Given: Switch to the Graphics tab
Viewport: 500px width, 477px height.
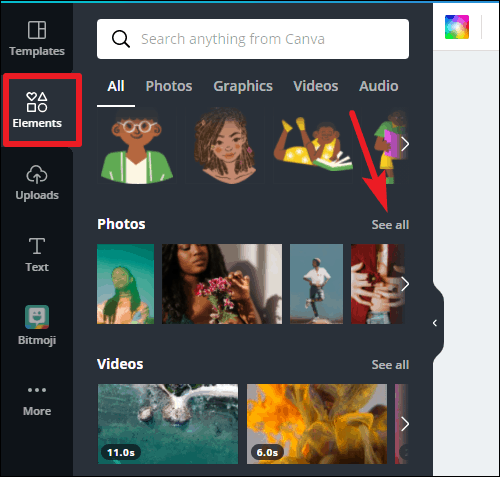Looking at the screenshot, I should pos(243,86).
